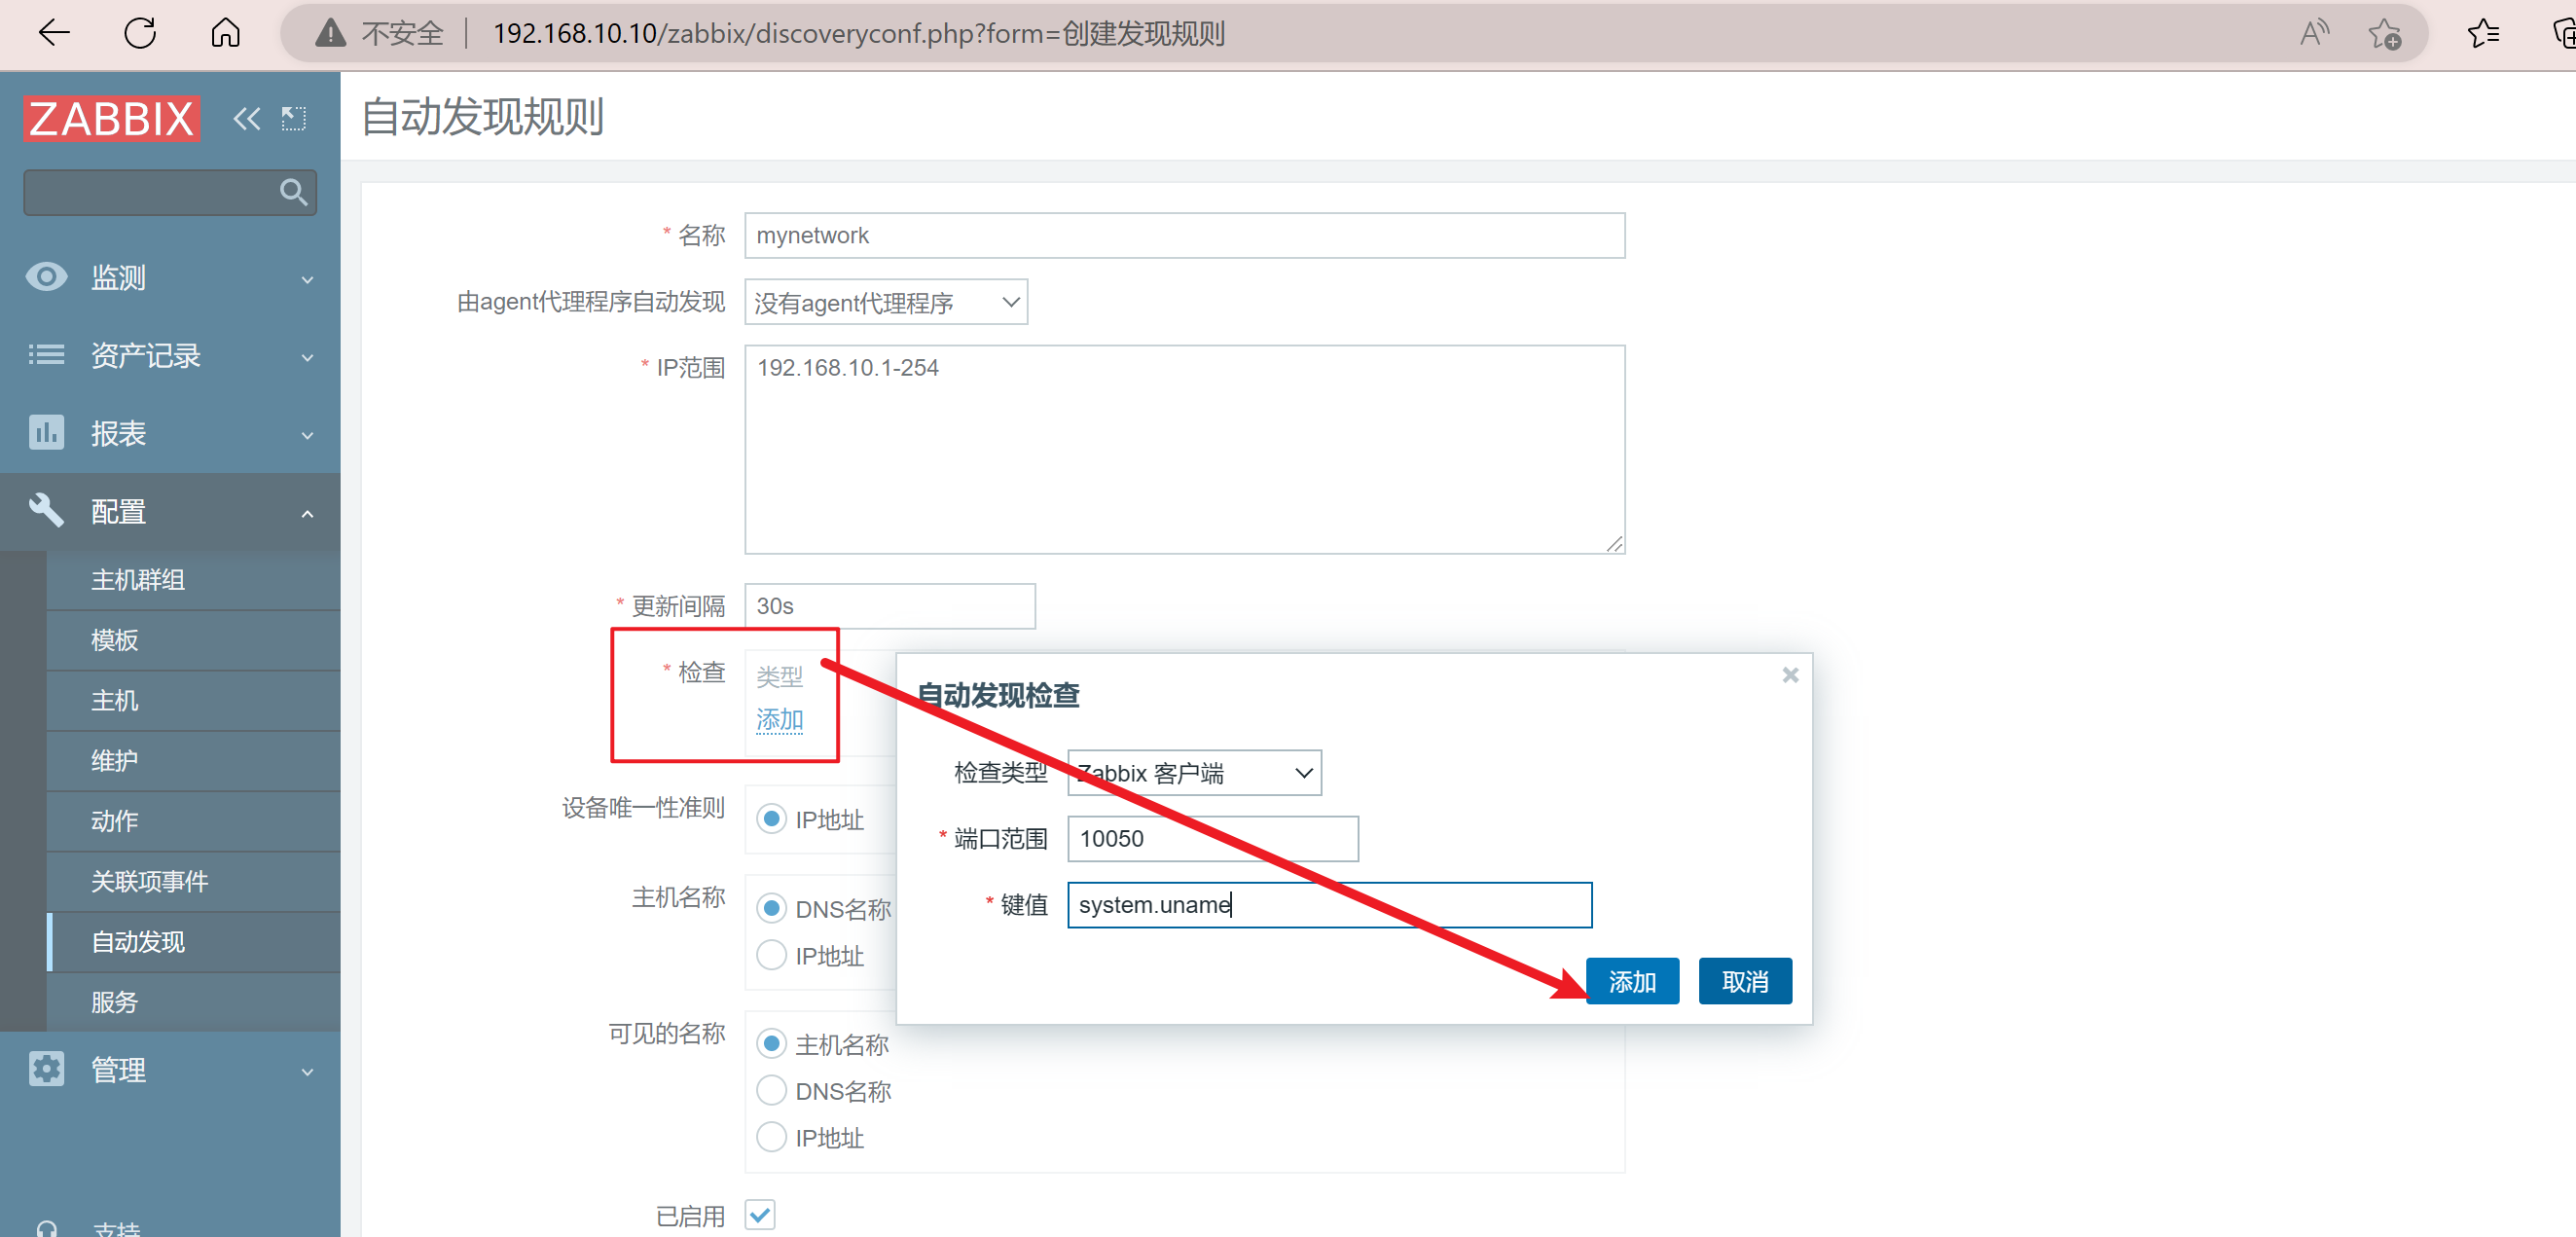The image size is (2576, 1237).
Task: Click the eye icon for 监测
Action: click(46, 276)
